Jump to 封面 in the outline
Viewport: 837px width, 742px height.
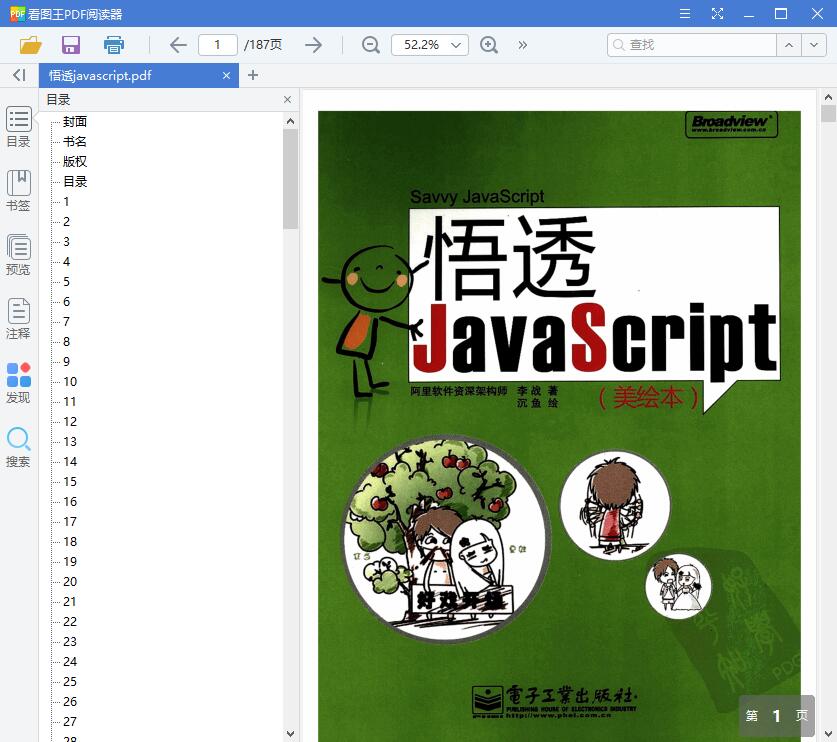pos(75,122)
